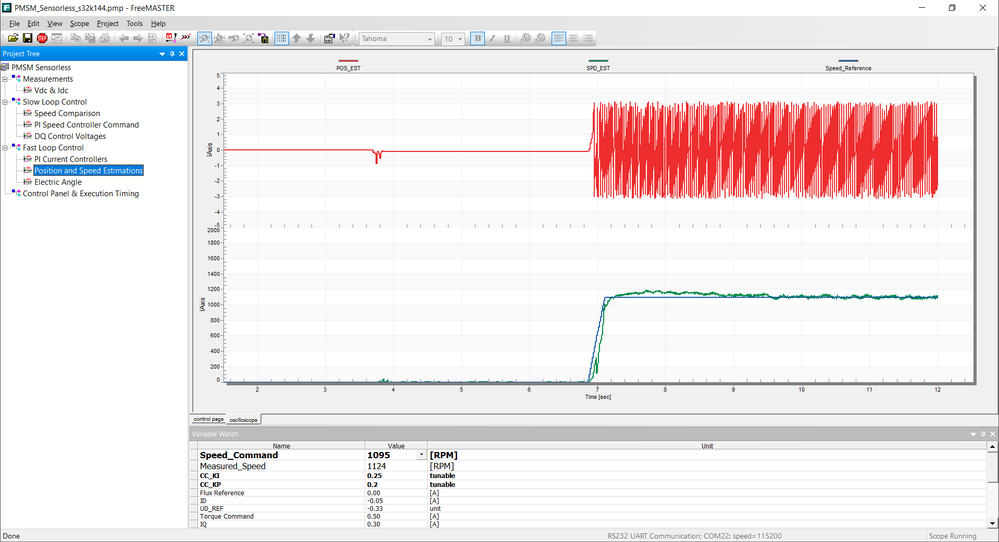Collapse the Measurements tree node
Screen dimensions: 999x542
5,79
